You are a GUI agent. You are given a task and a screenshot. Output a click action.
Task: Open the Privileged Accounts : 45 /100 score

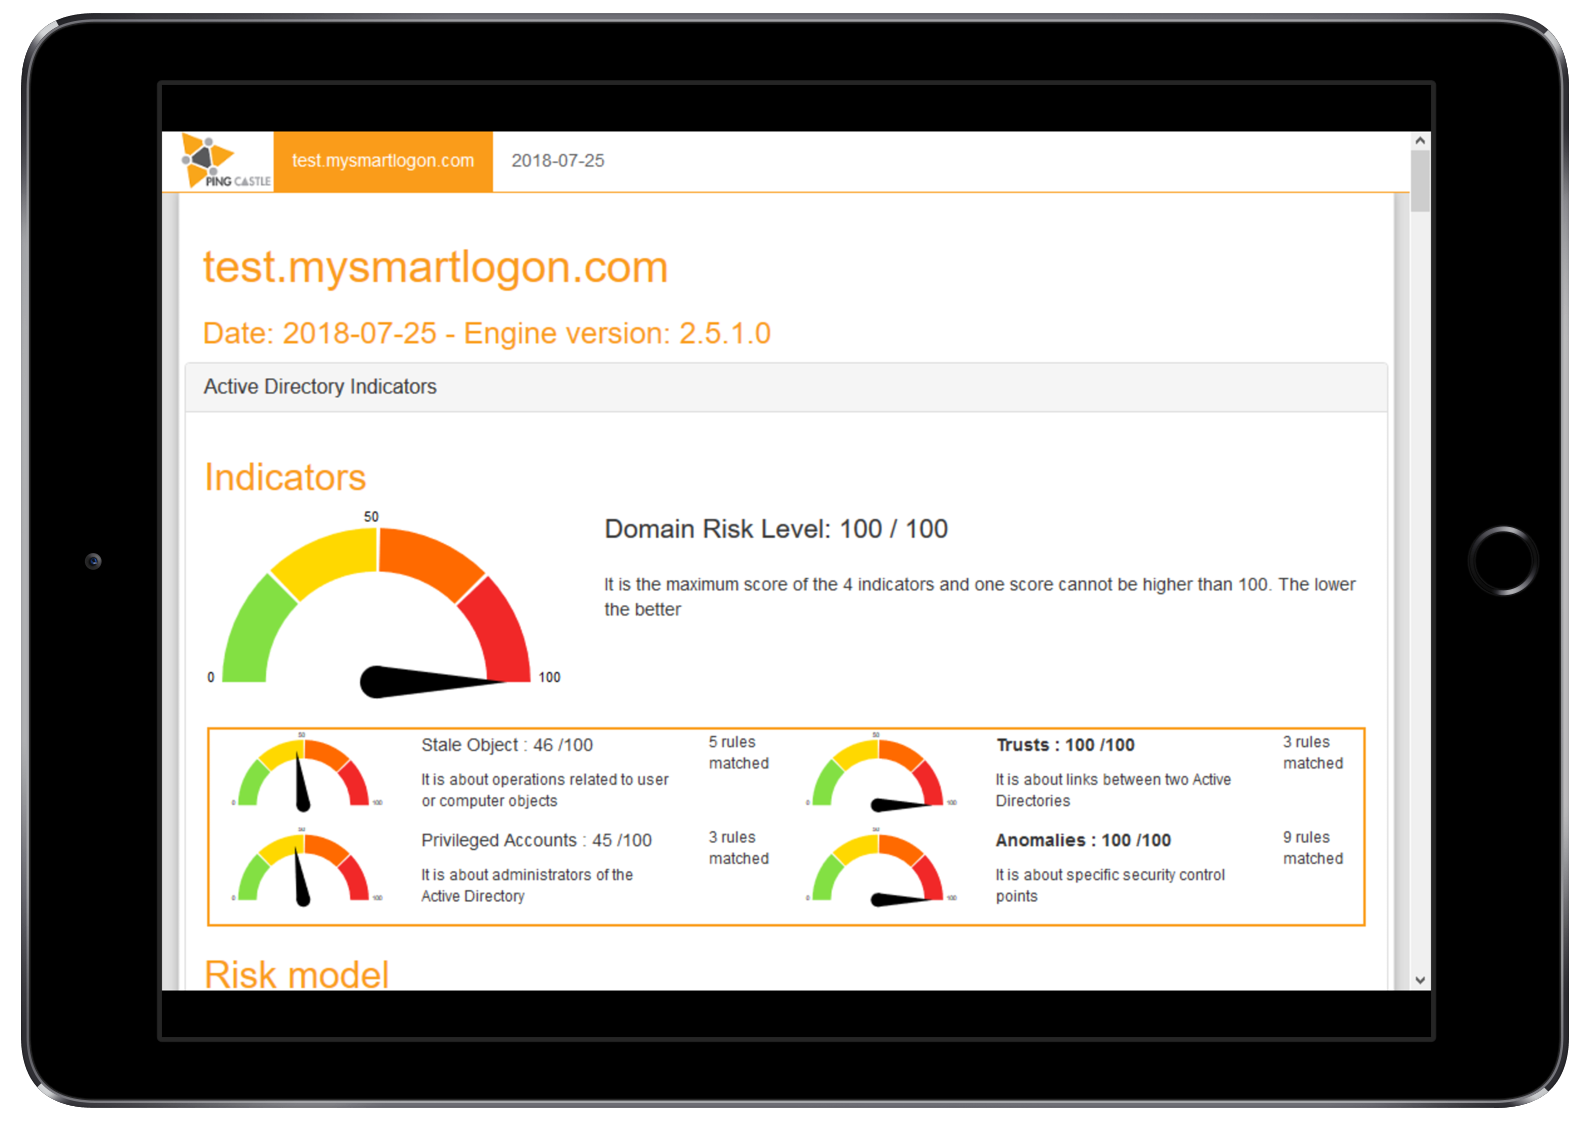pos(536,840)
